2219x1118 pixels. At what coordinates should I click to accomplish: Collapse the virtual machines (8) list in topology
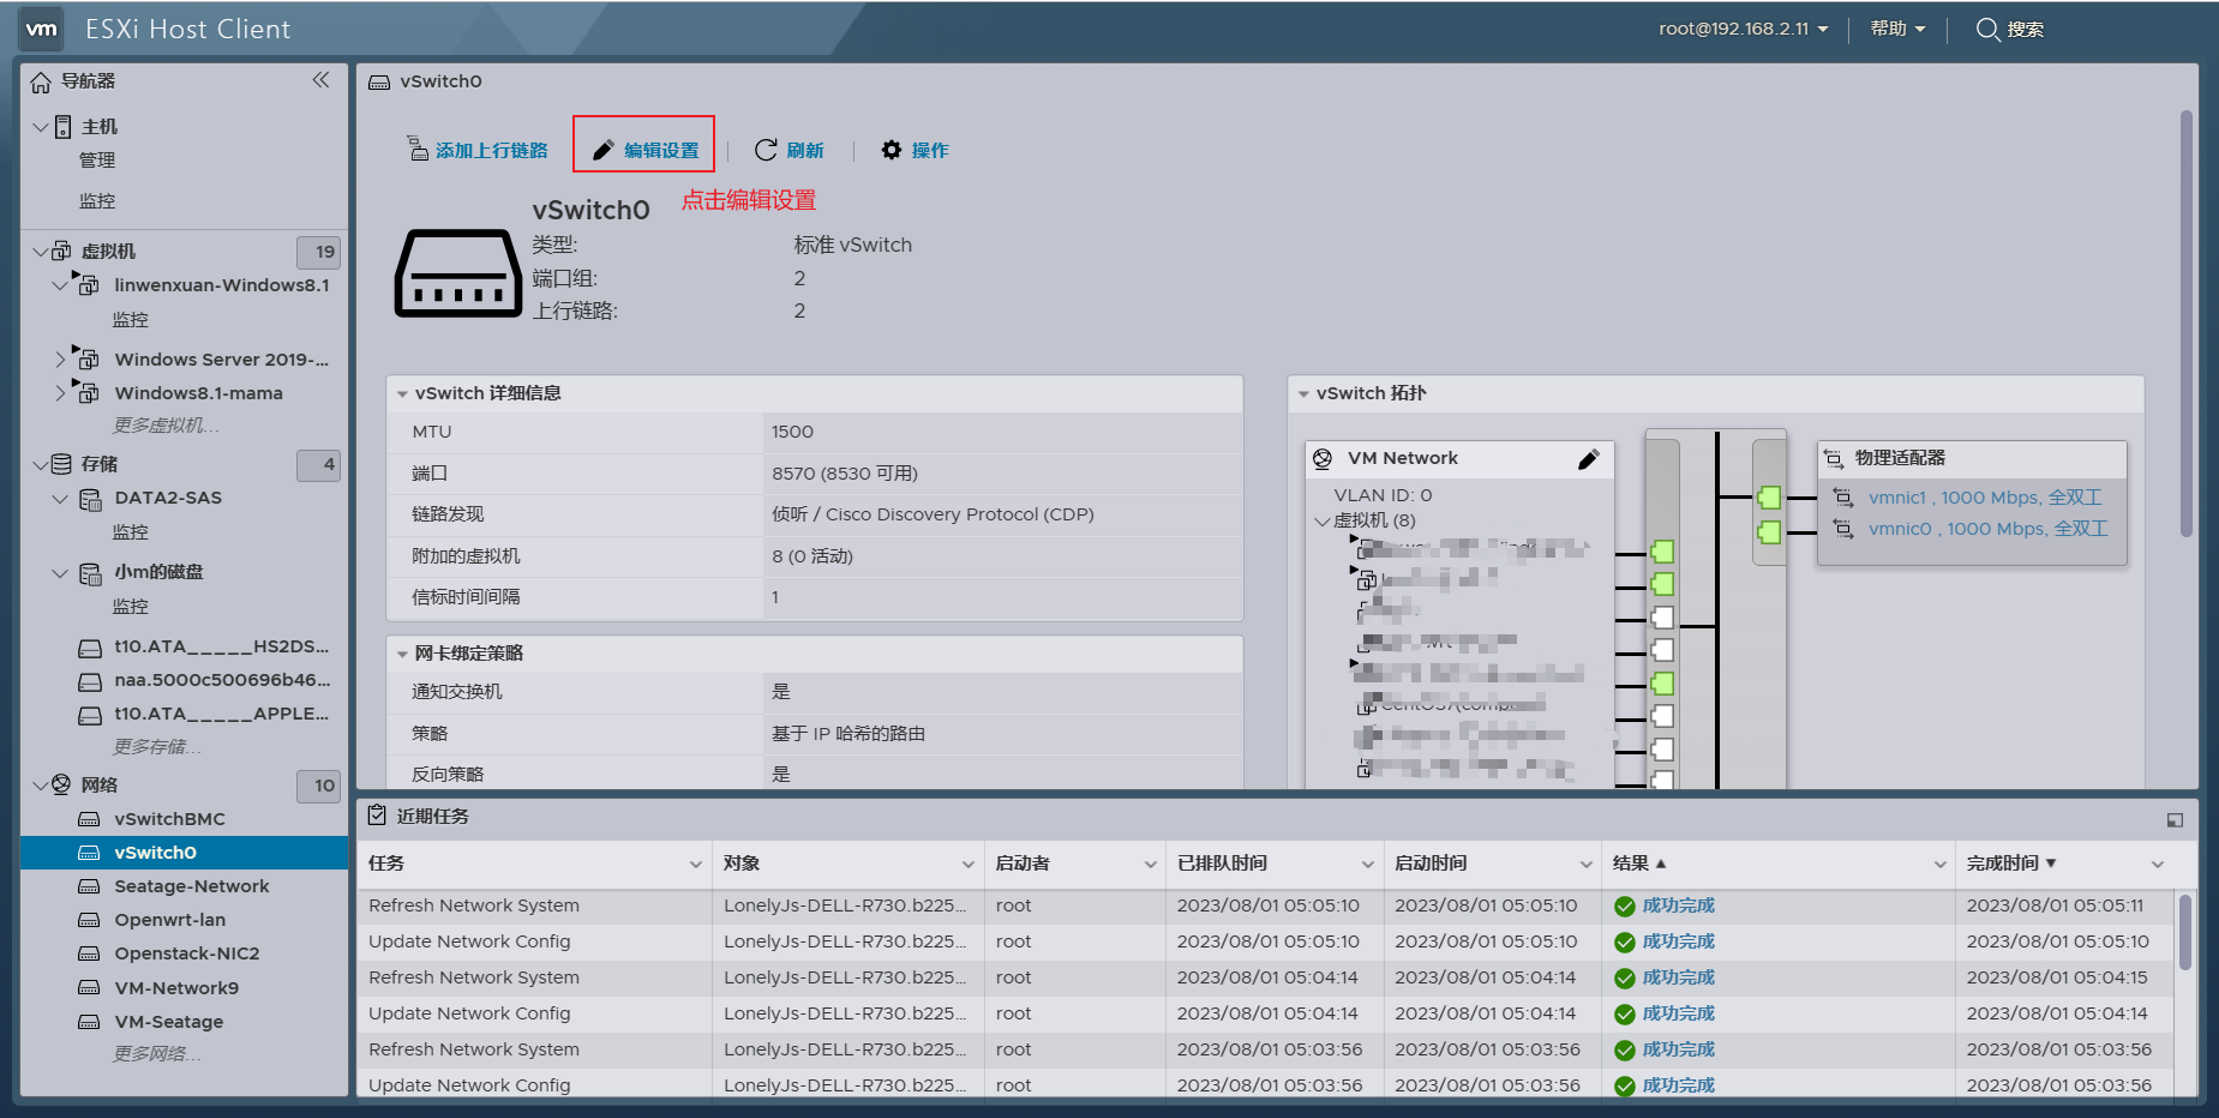pyautogui.click(x=1322, y=521)
